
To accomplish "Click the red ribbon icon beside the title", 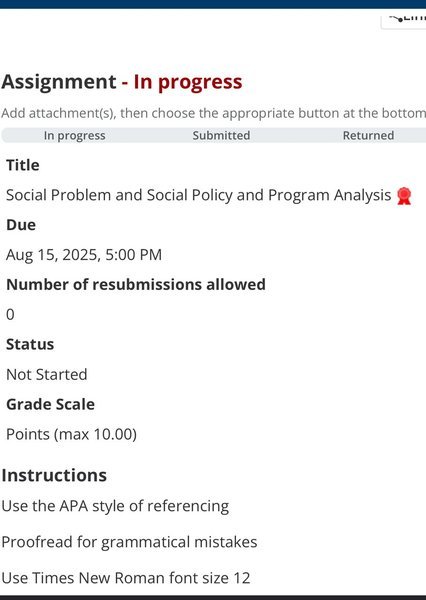I will click(x=404, y=196).
